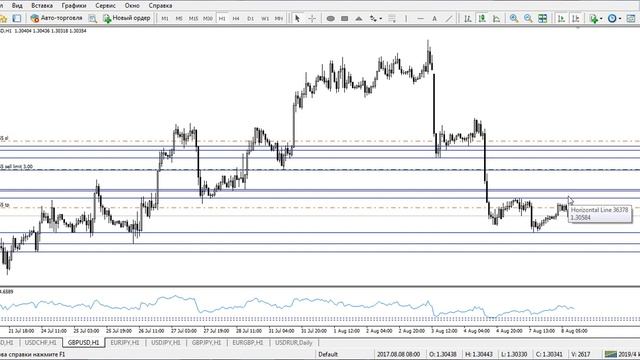This screenshot has height=360, width=640.
Task: Open the favorites star icon in toolbar
Action: pos(3,18)
